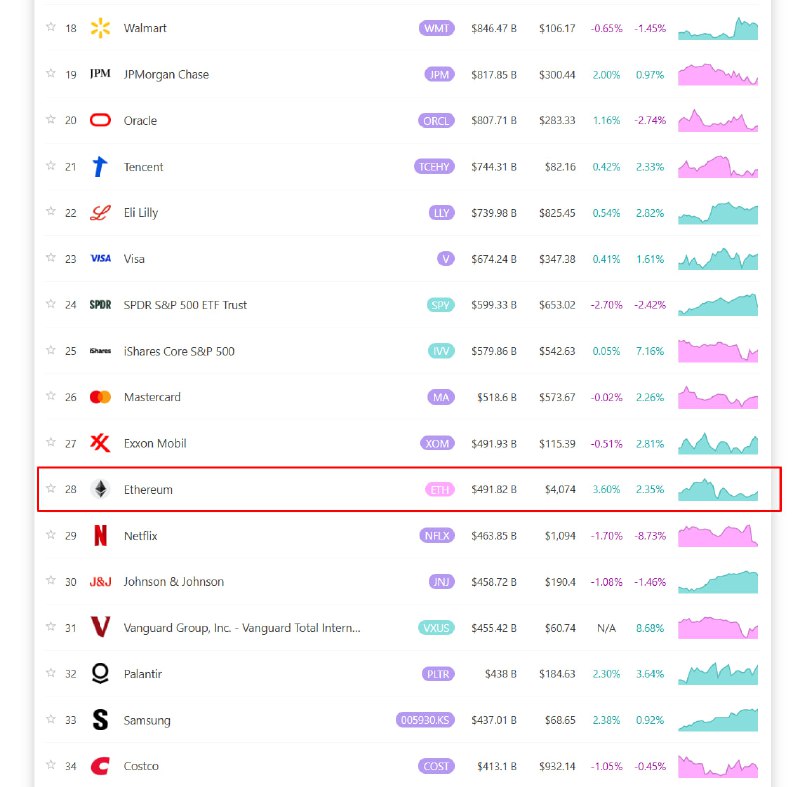Open Tencent via its logo

coord(99,167)
